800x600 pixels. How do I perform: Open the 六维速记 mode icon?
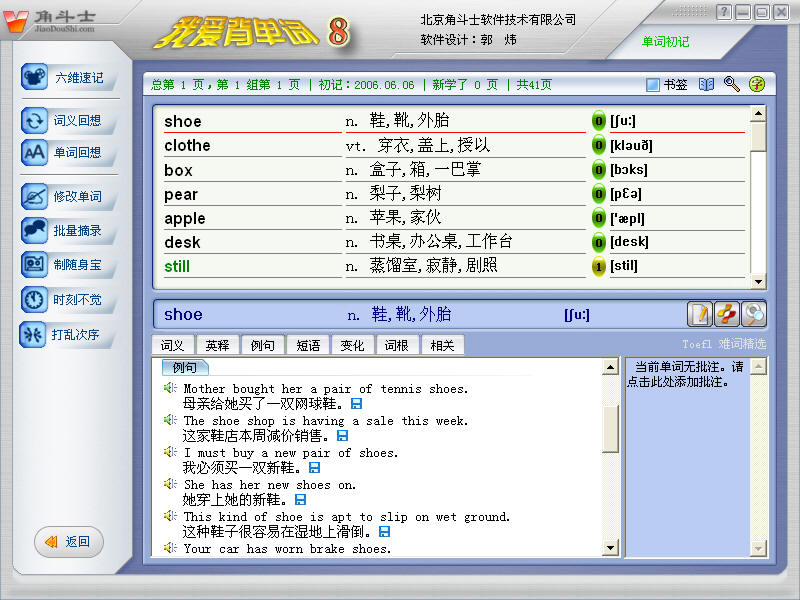pyautogui.click(x=35, y=77)
